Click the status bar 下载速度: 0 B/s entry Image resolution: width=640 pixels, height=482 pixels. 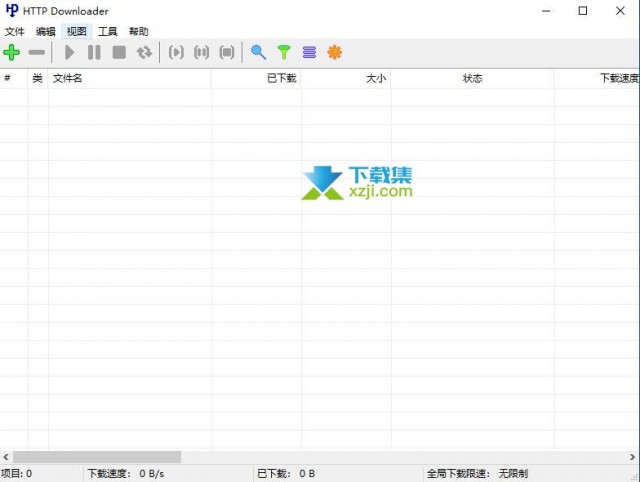pyautogui.click(x=126, y=473)
